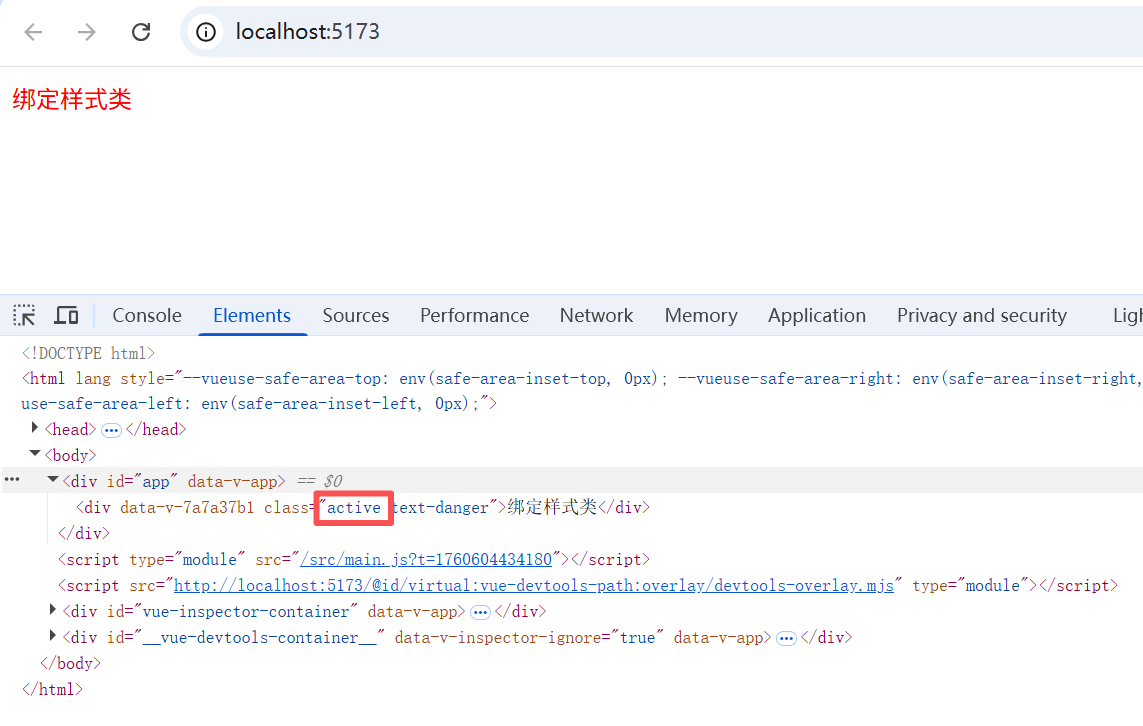Open actions menu dots beside app div

pyautogui.click(x=12, y=480)
